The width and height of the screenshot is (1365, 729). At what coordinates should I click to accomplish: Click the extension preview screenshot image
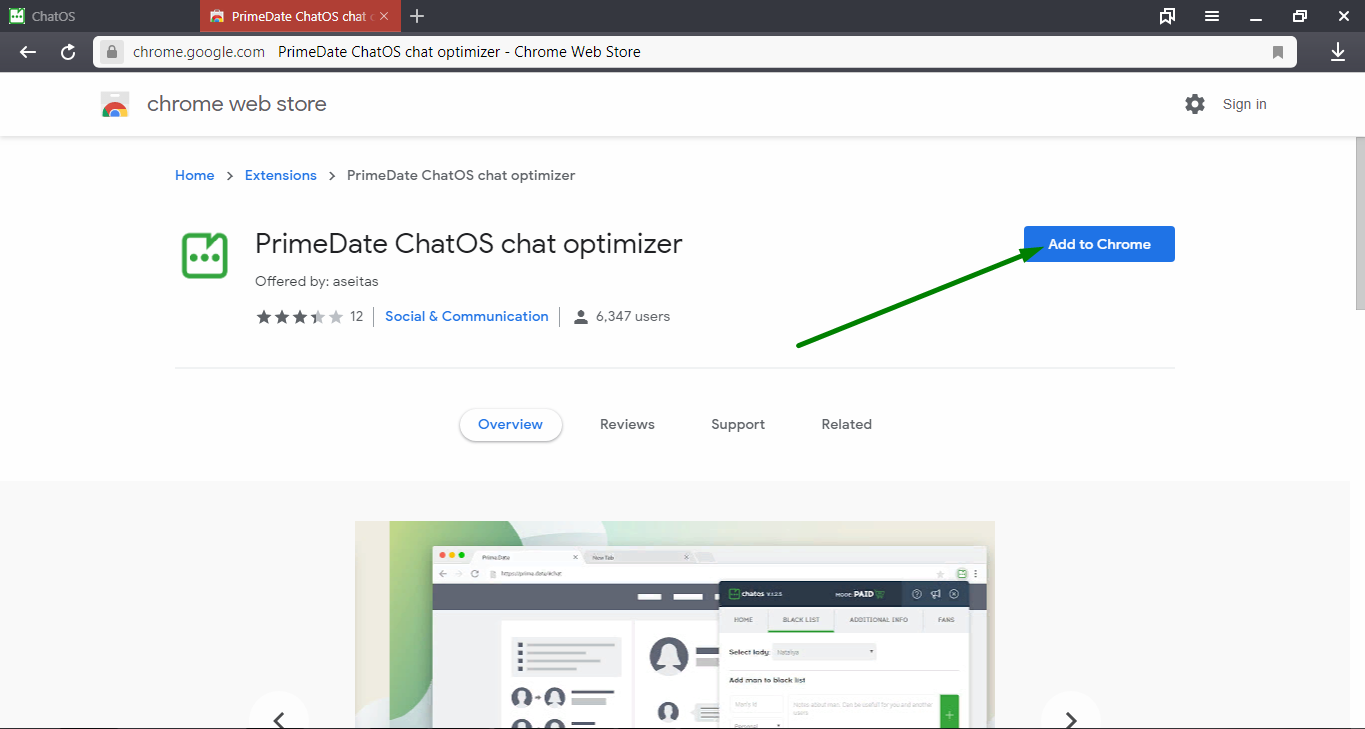tap(675, 624)
